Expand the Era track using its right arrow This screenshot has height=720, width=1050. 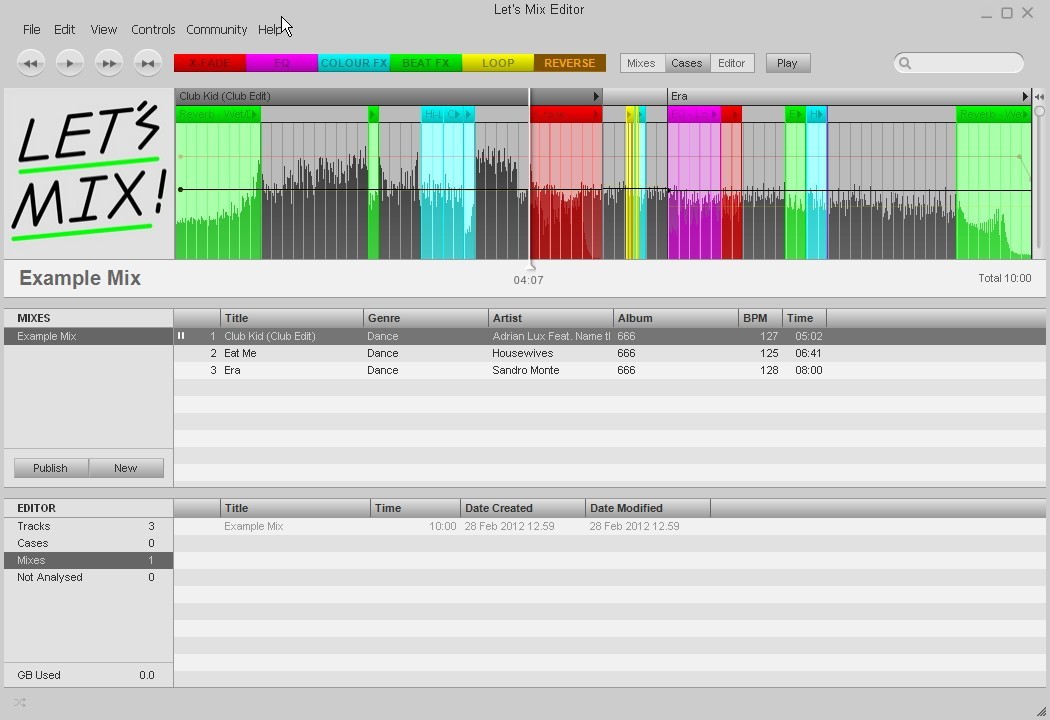(x=1023, y=96)
